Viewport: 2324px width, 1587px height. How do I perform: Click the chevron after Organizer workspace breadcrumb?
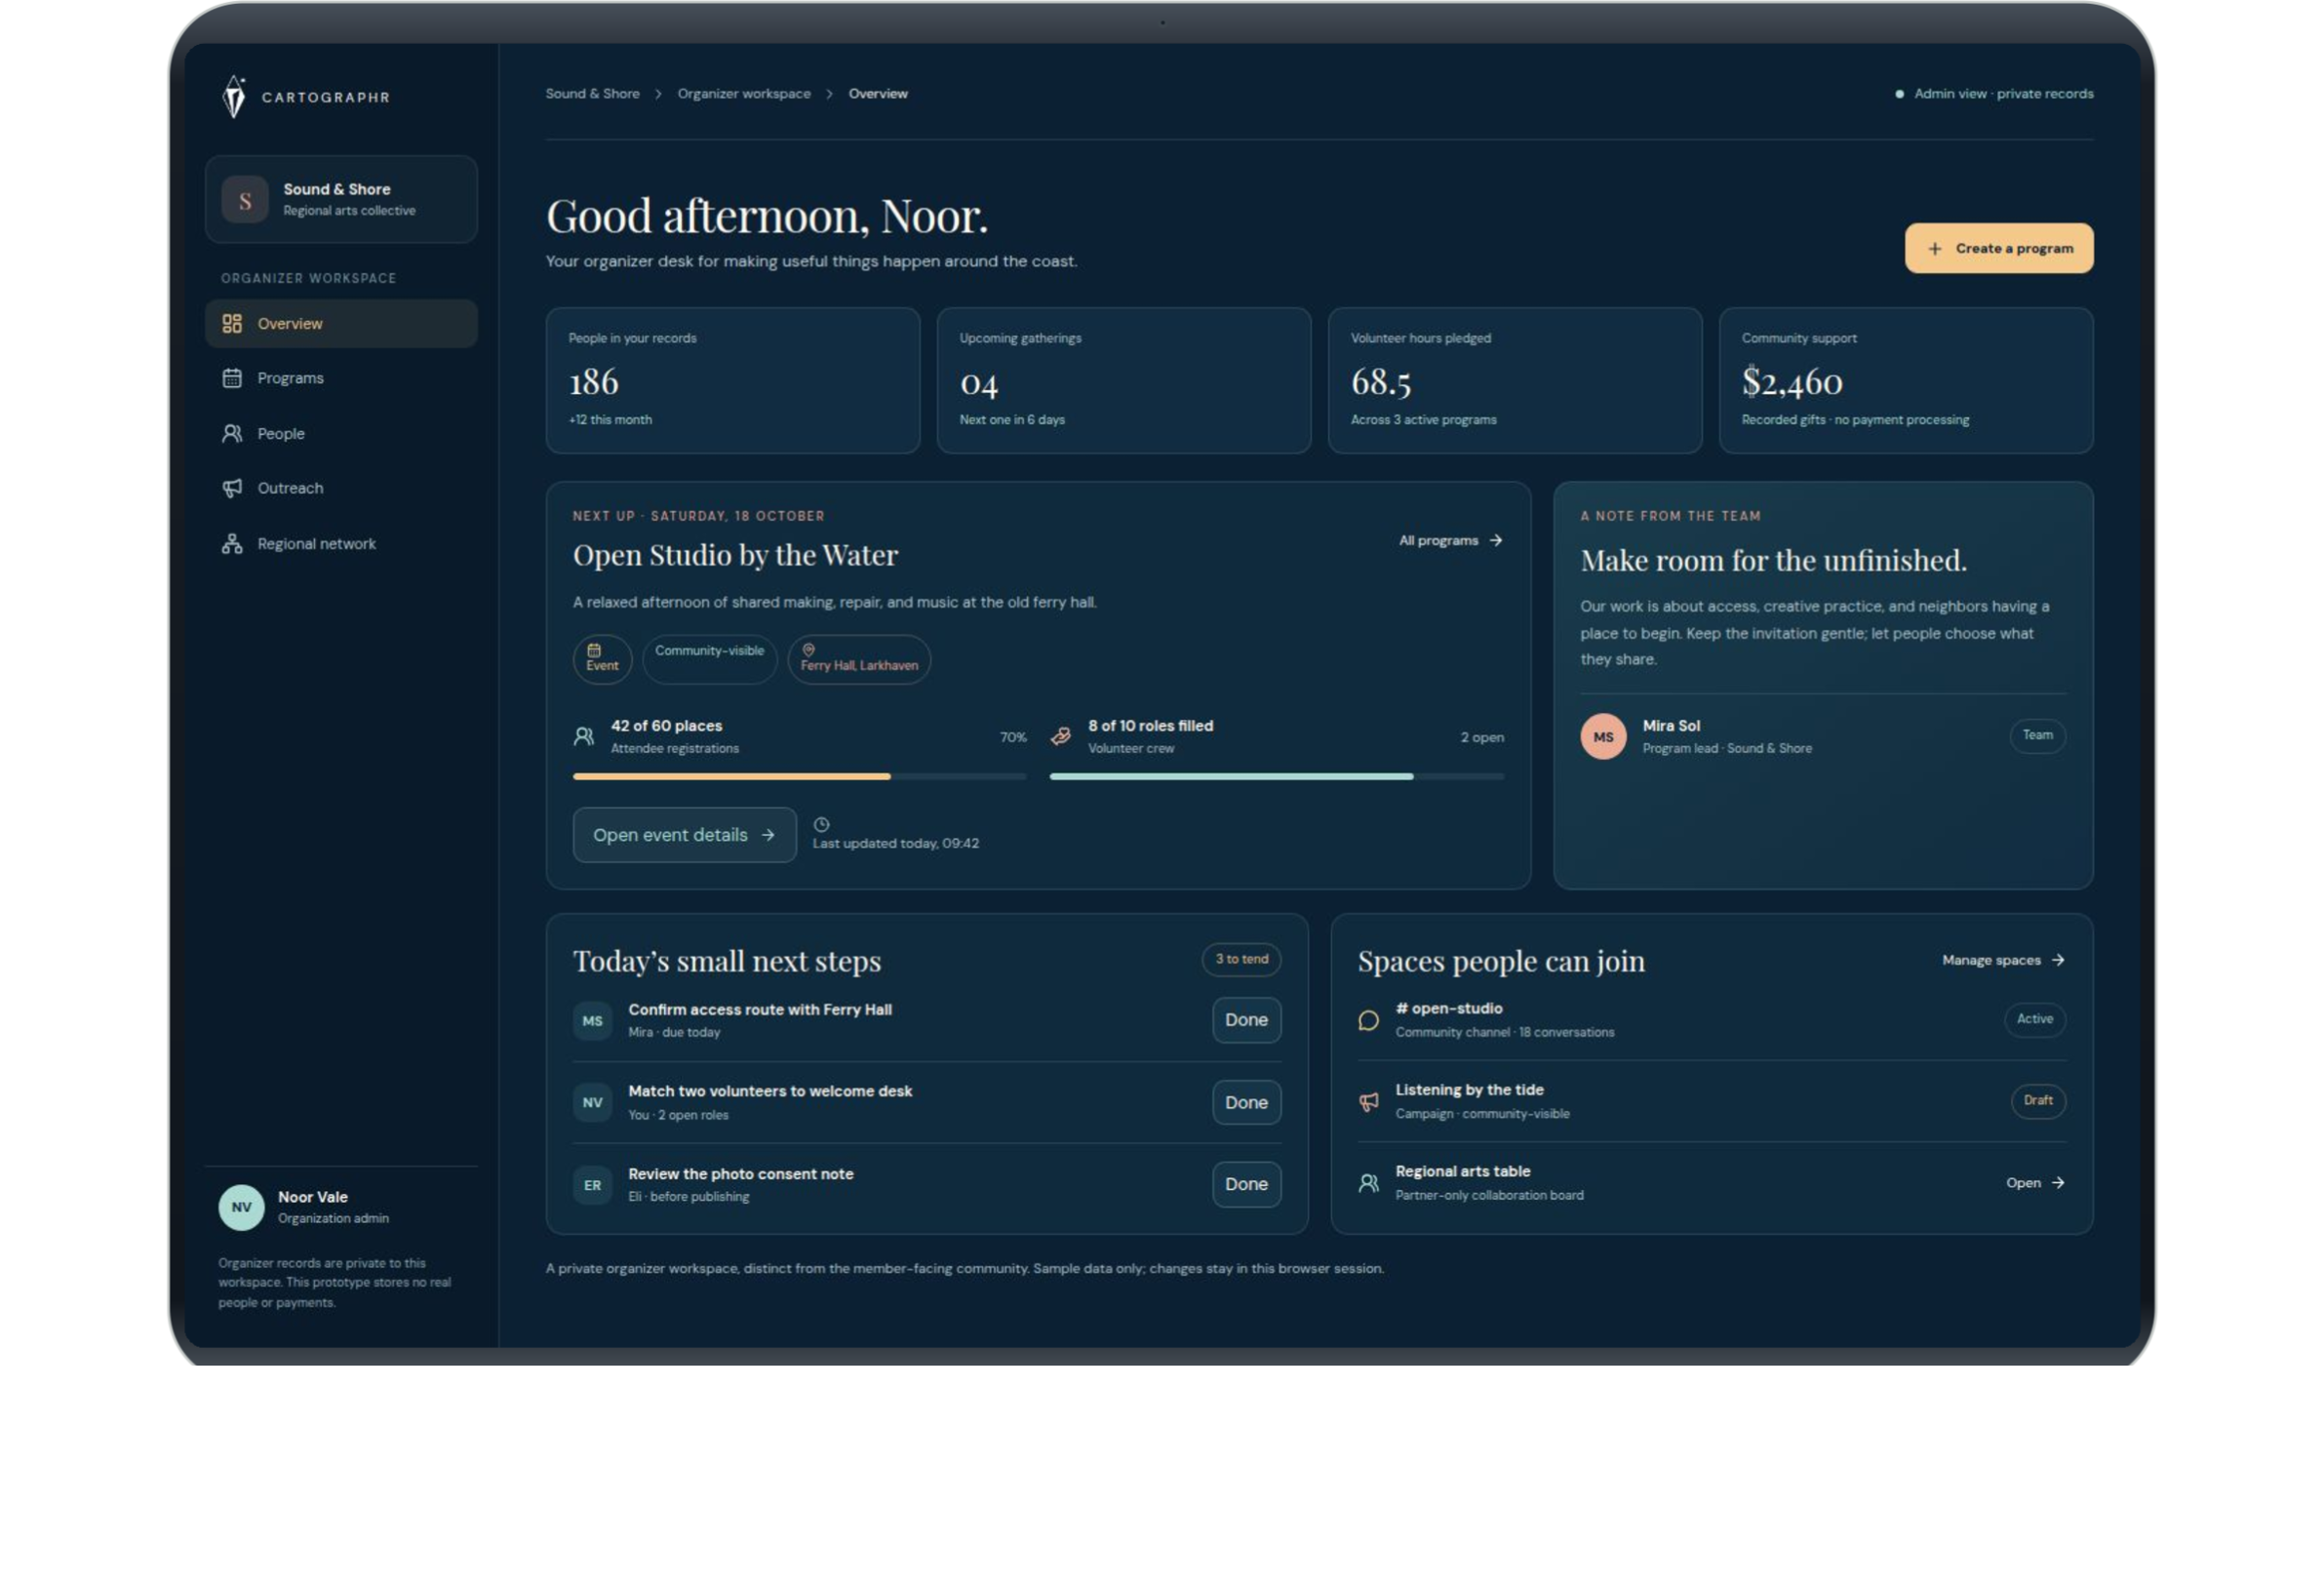tap(829, 94)
